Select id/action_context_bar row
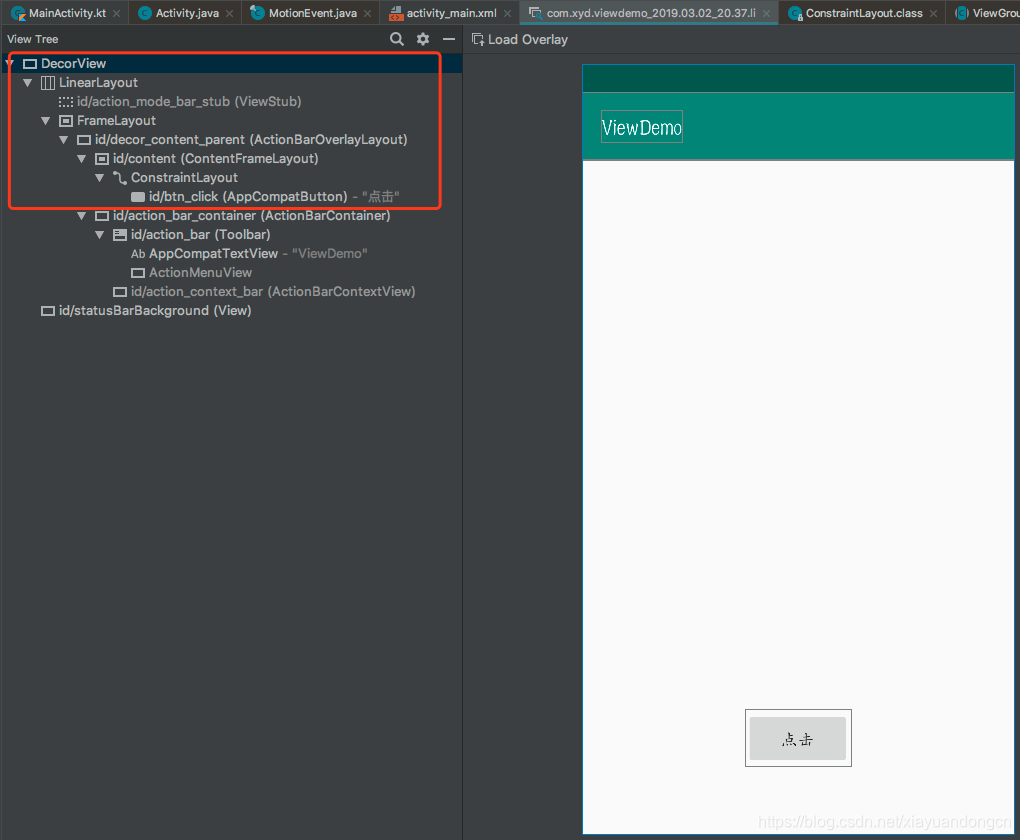Viewport: 1020px width, 840px height. 231,291
